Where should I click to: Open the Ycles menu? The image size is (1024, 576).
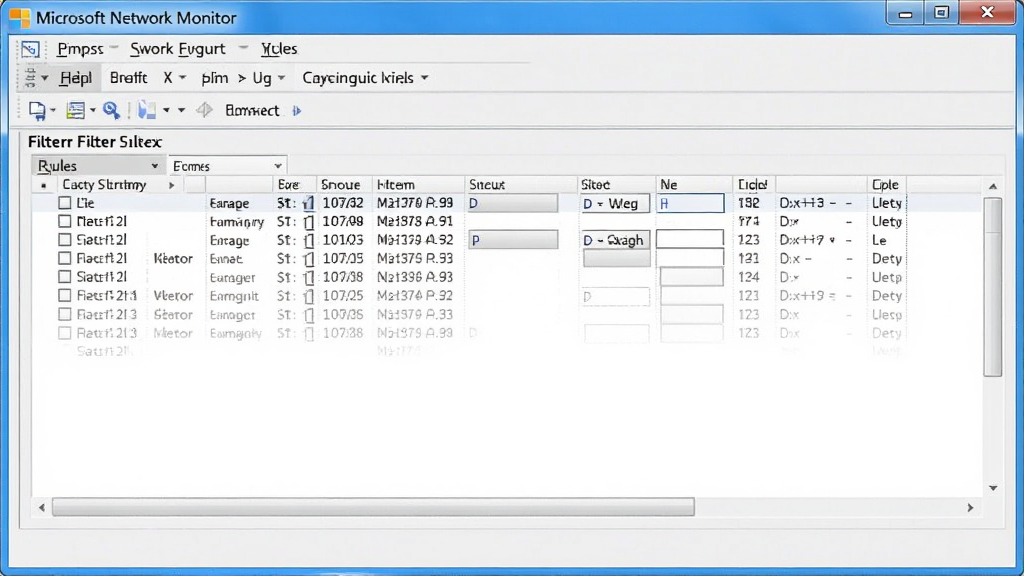[279, 49]
